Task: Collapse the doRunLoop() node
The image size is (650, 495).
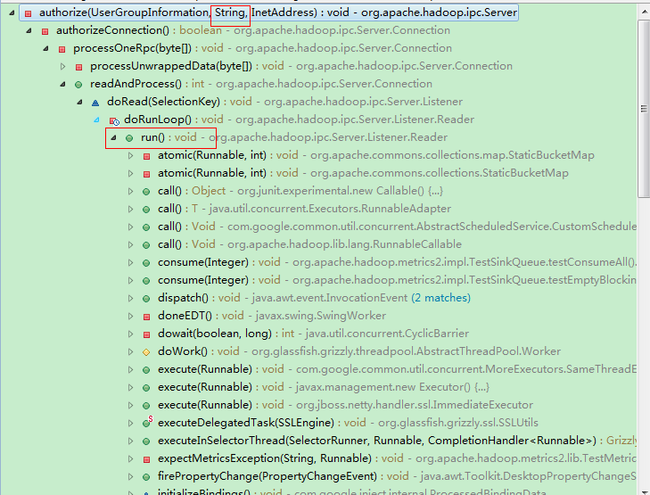Action: tap(97, 120)
